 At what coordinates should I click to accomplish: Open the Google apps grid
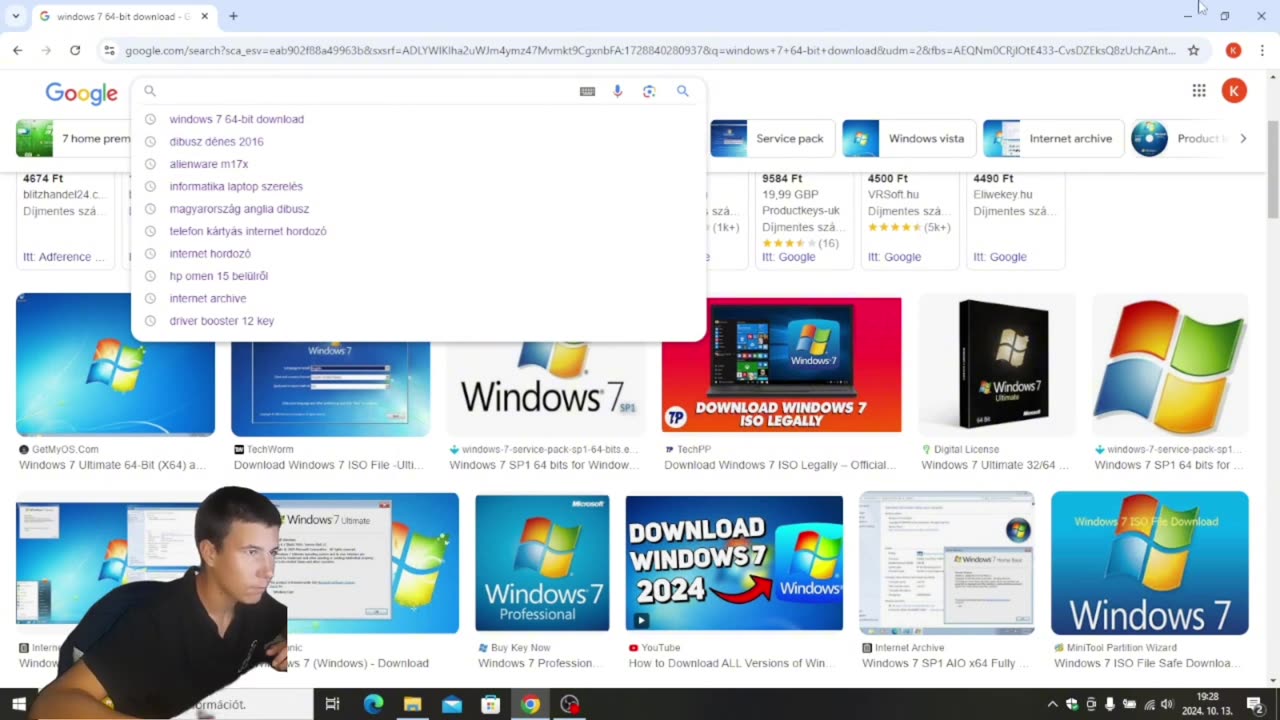click(x=1199, y=91)
